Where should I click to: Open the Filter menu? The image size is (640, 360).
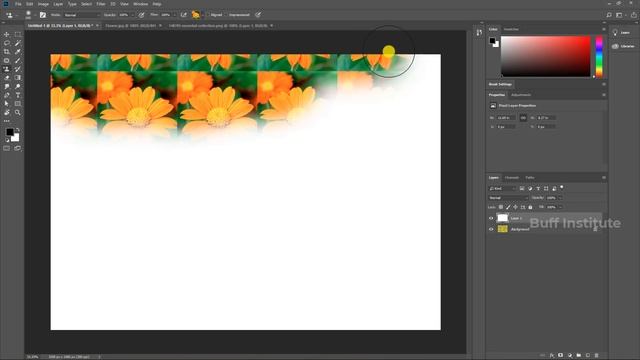pos(101,4)
